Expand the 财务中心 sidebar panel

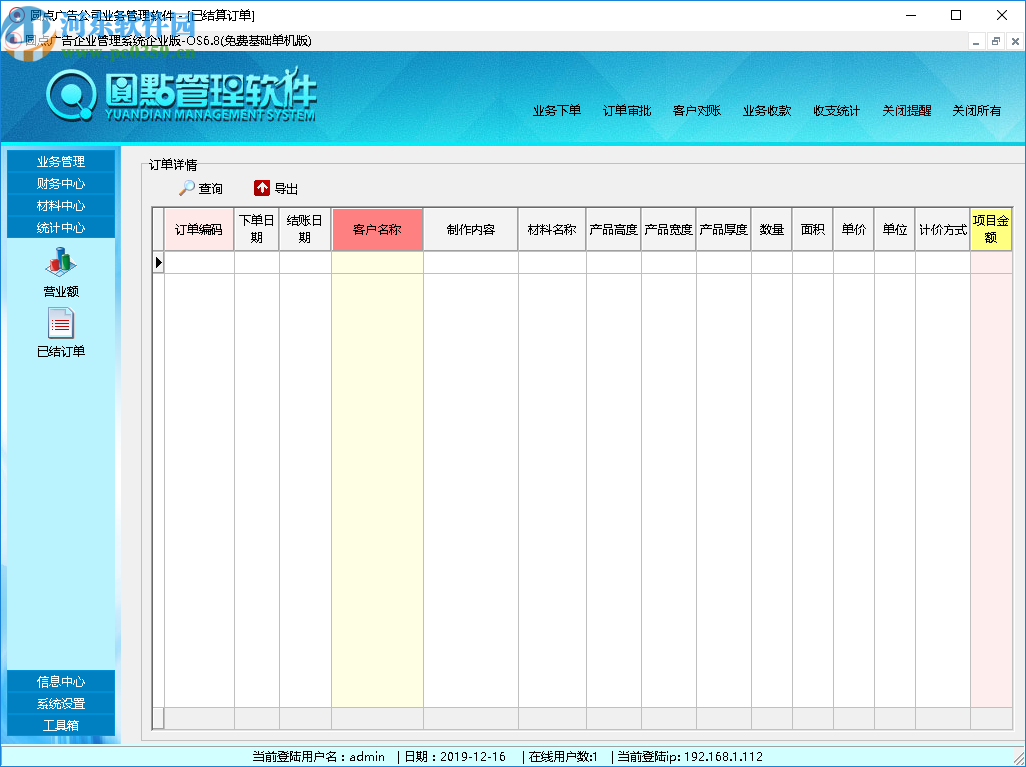62,183
